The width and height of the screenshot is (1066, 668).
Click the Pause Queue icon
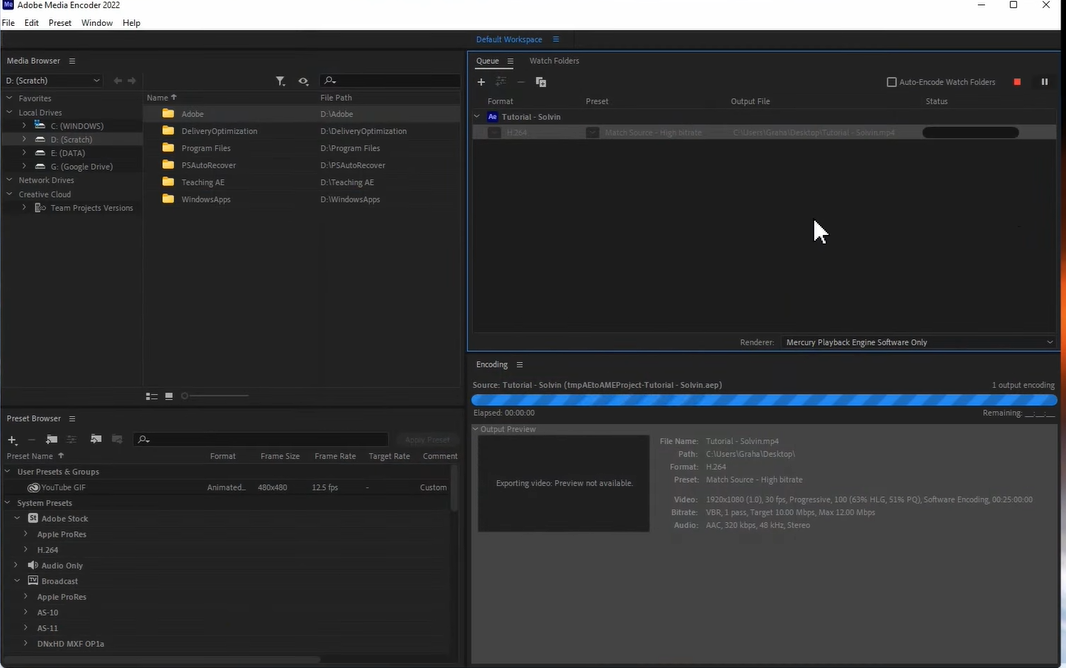coord(1044,82)
